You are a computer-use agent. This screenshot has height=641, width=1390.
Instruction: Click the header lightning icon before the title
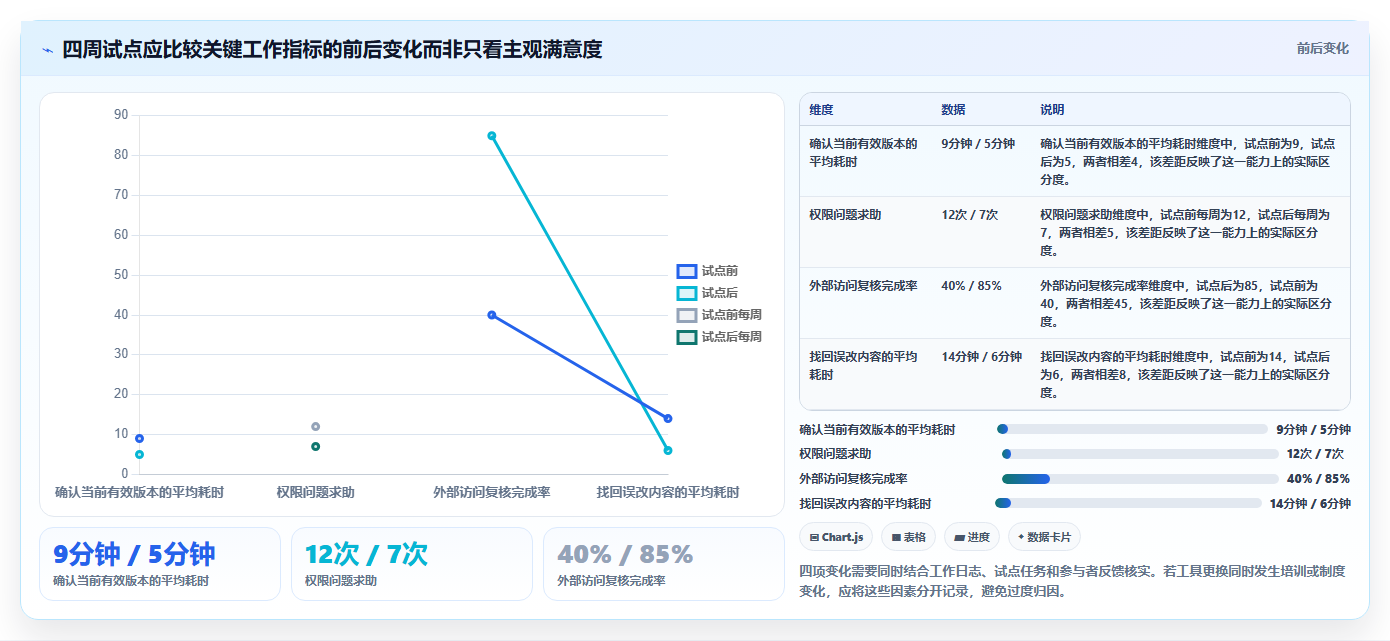point(48,50)
